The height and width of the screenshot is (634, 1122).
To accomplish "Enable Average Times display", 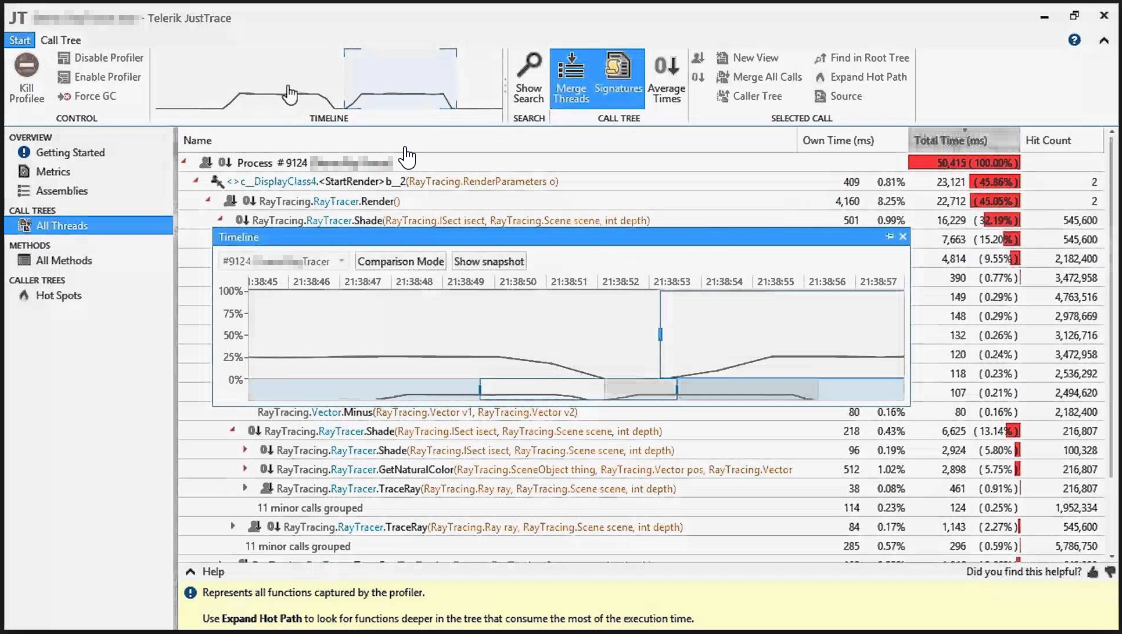I will [666, 75].
